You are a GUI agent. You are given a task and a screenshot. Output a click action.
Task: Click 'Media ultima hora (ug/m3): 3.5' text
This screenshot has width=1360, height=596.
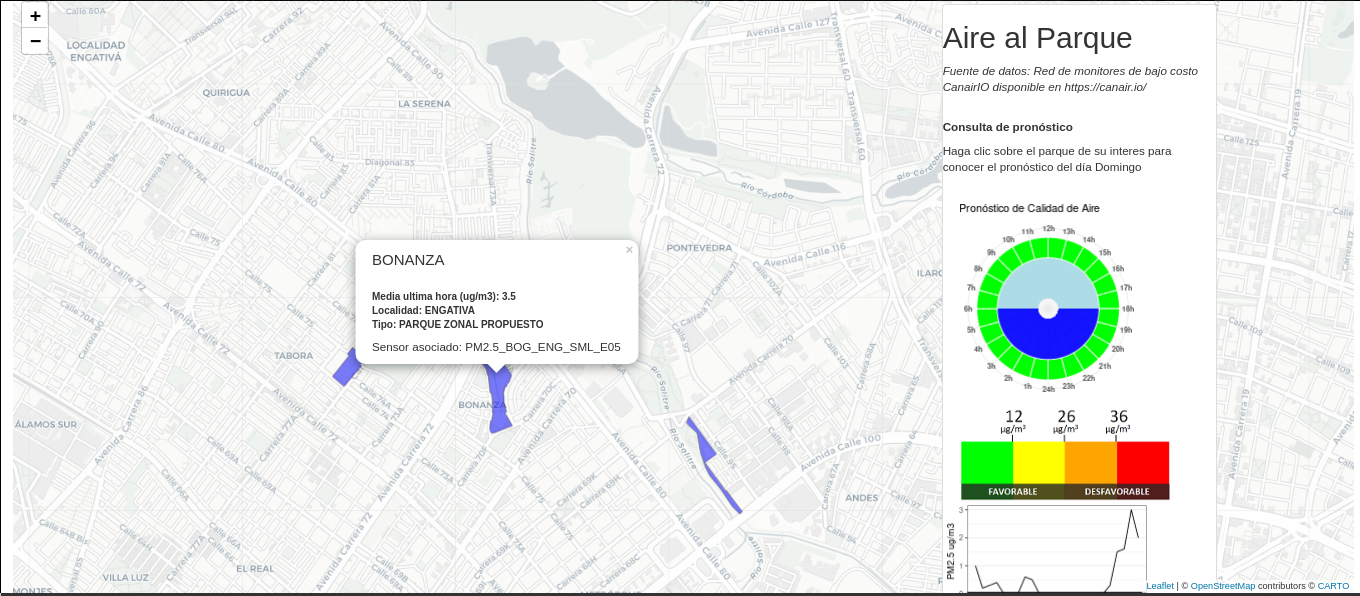point(444,296)
